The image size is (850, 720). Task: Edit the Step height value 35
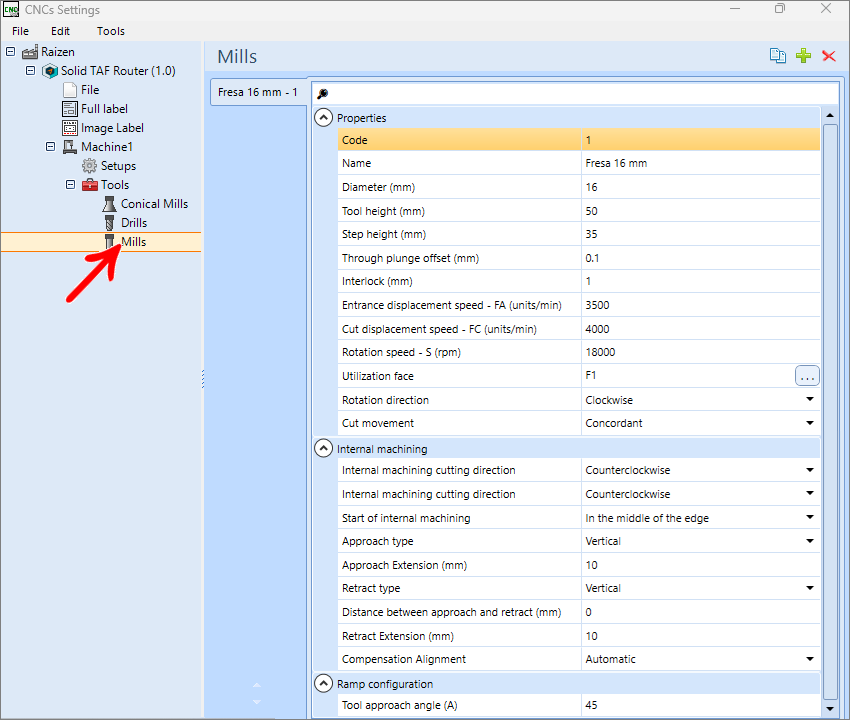tap(700, 234)
